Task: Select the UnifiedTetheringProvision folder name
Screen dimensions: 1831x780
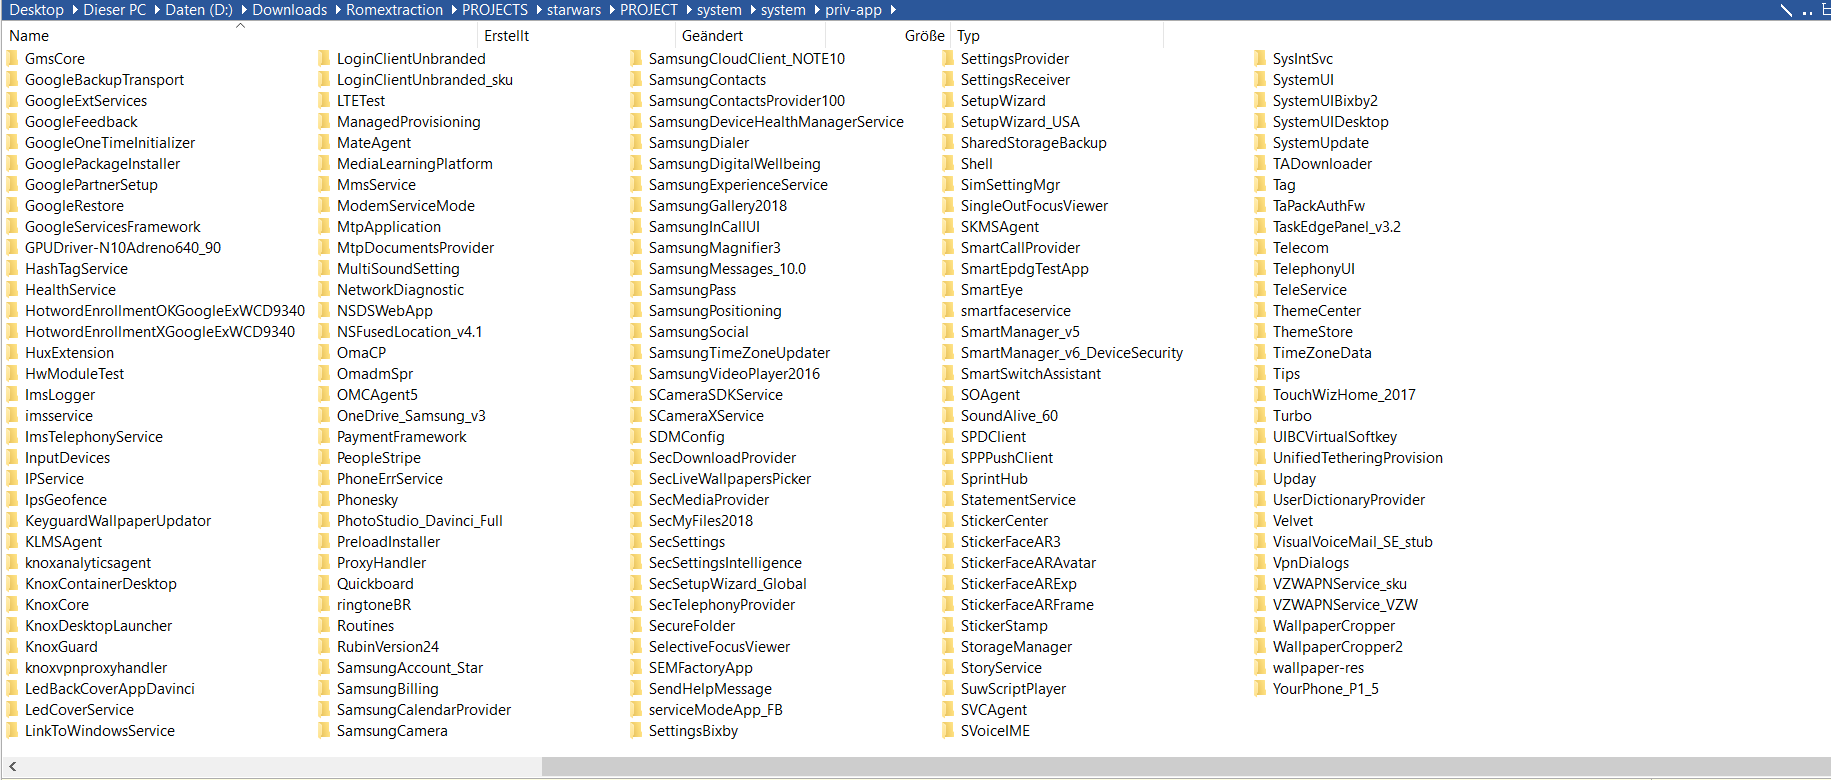Action: click(1358, 457)
